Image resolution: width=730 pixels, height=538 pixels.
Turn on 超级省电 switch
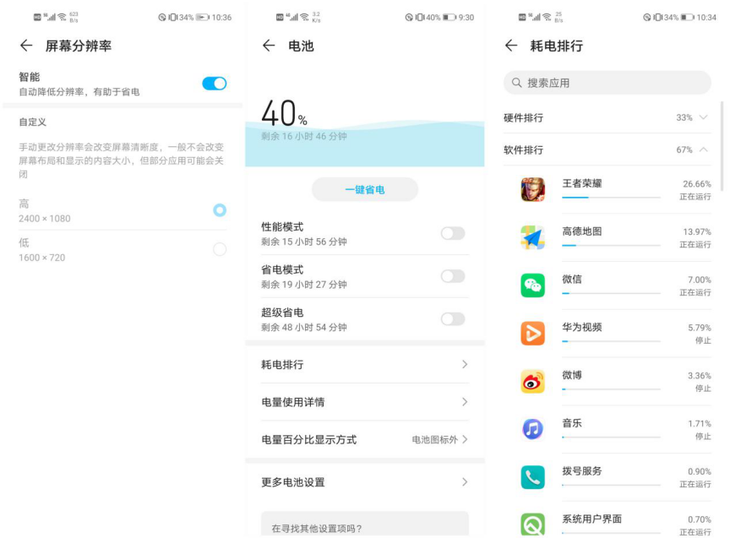coord(452,319)
